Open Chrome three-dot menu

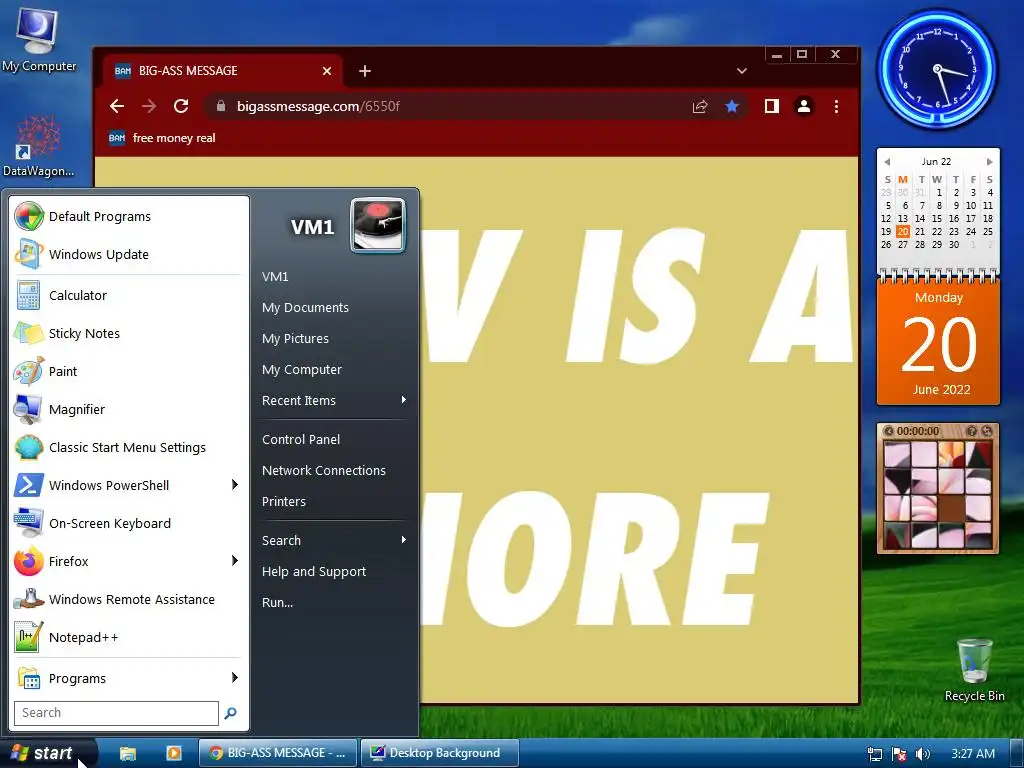pos(837,106)
